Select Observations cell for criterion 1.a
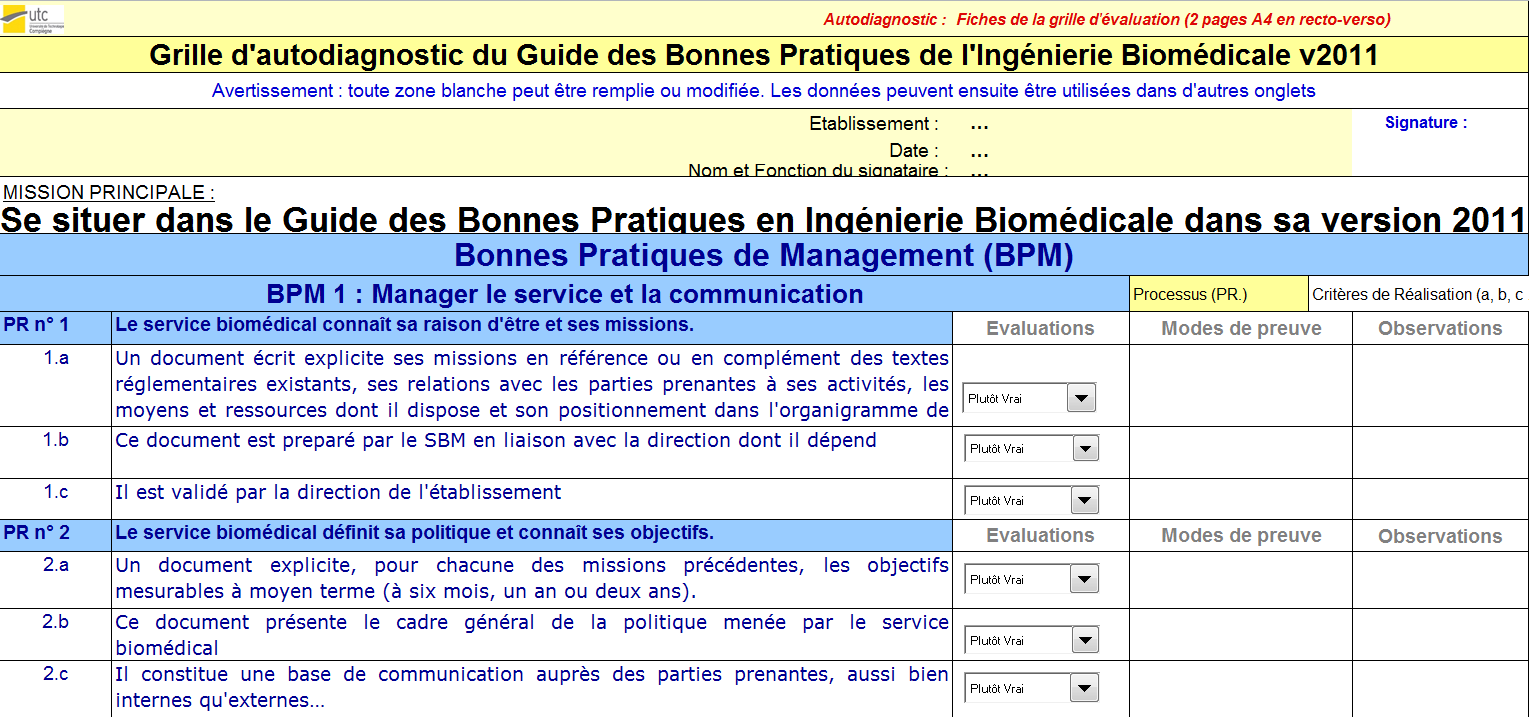This screenshot has width=1529, height=717. click(1440, 386)
